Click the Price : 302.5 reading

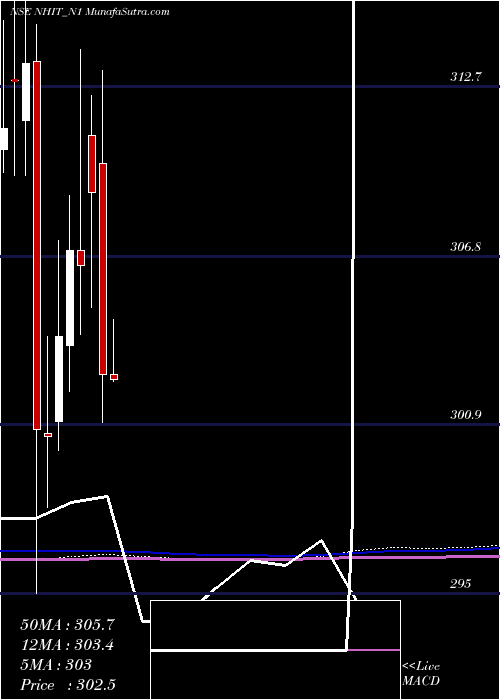(68, 685)
